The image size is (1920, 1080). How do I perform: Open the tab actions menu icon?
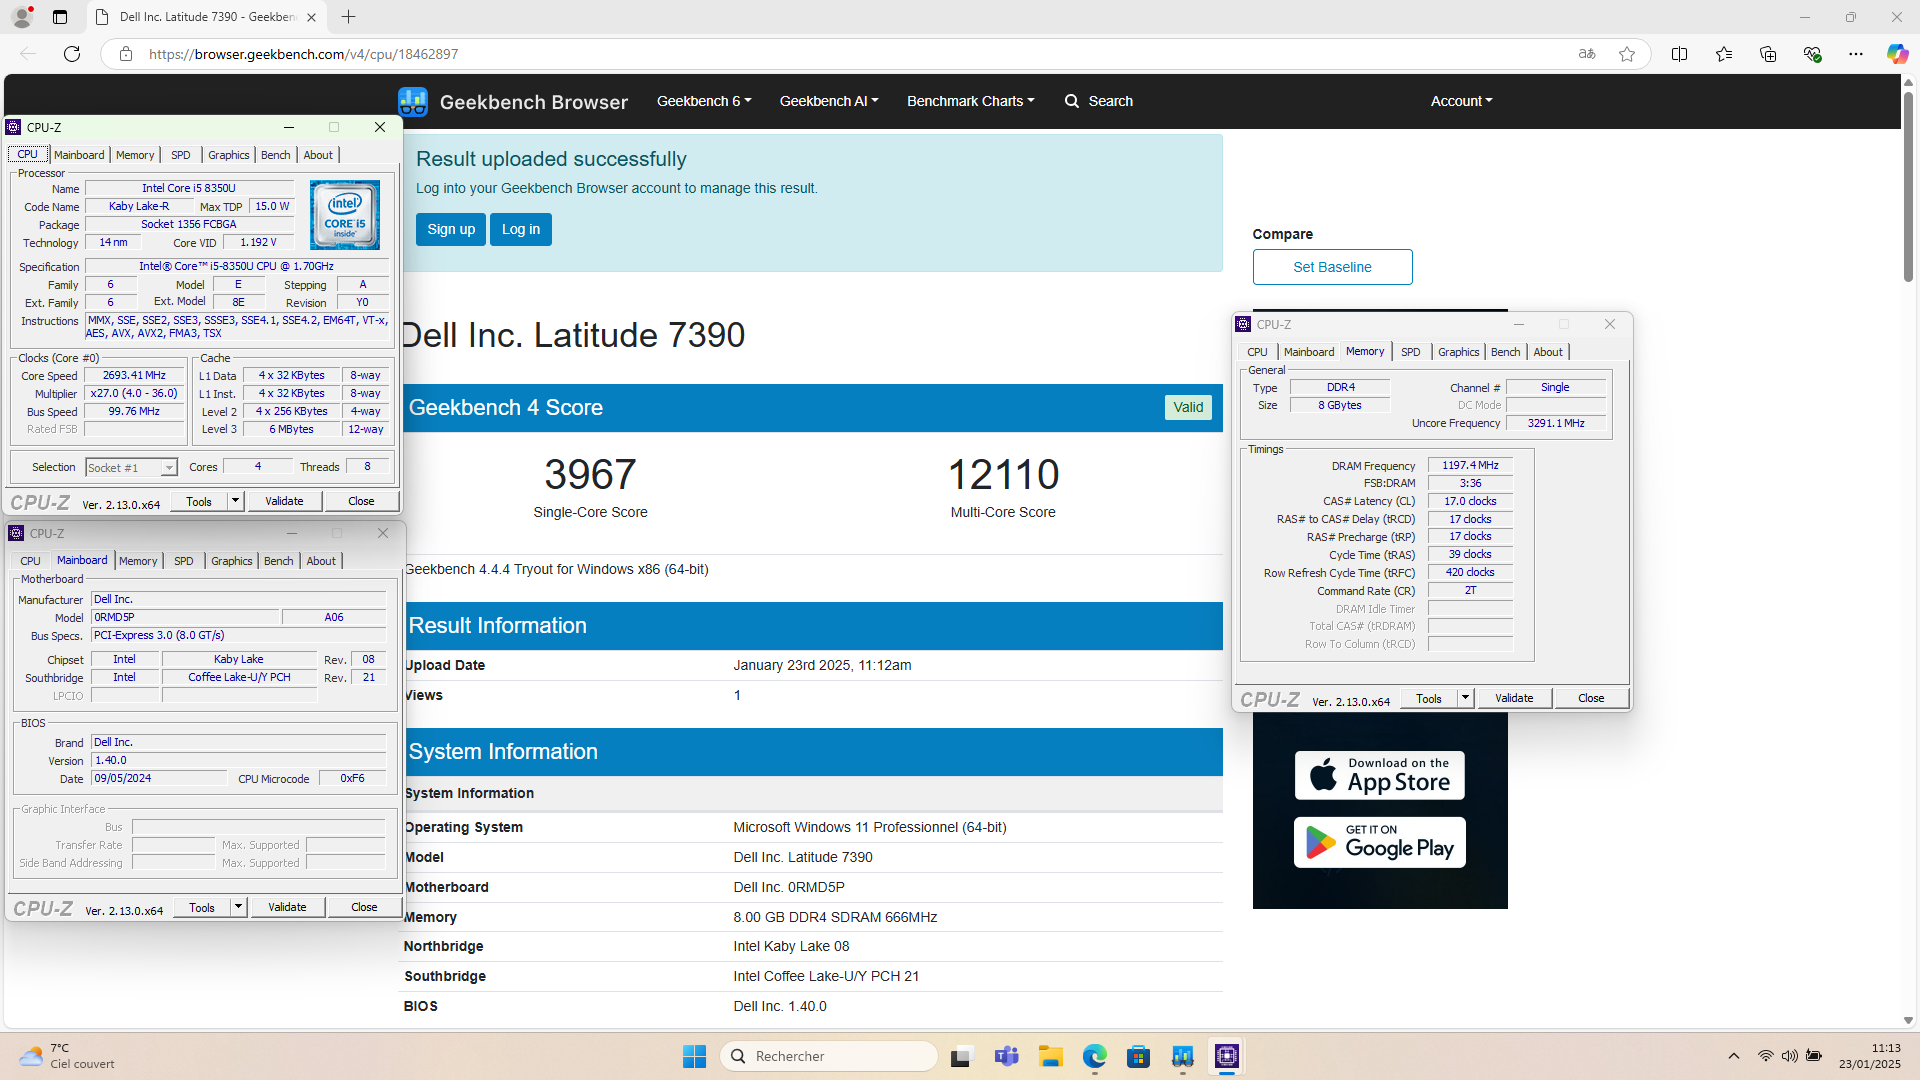[60, 17]
